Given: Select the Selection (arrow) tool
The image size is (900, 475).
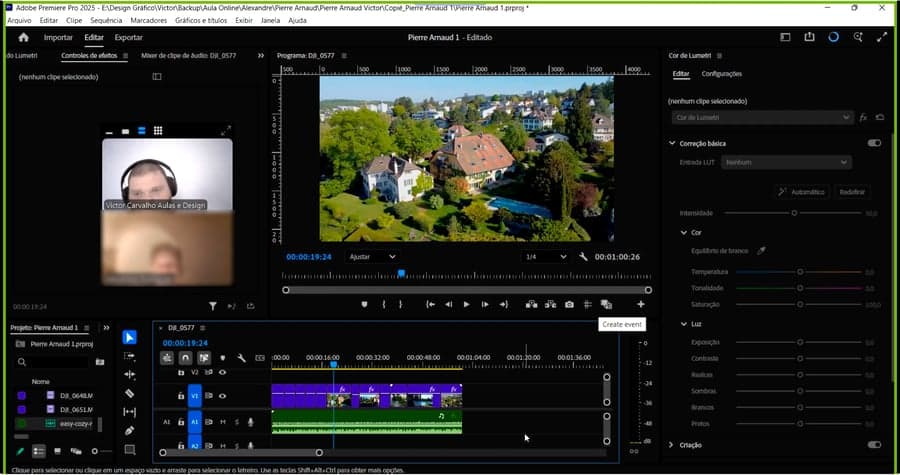Looking at the screenshot, I should click(130, 337).
